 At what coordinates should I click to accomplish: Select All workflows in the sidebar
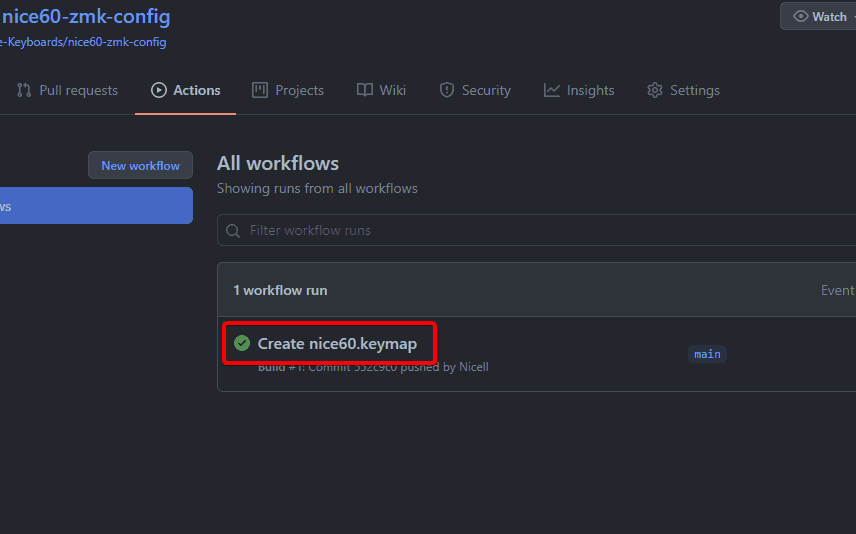point(96,206)
